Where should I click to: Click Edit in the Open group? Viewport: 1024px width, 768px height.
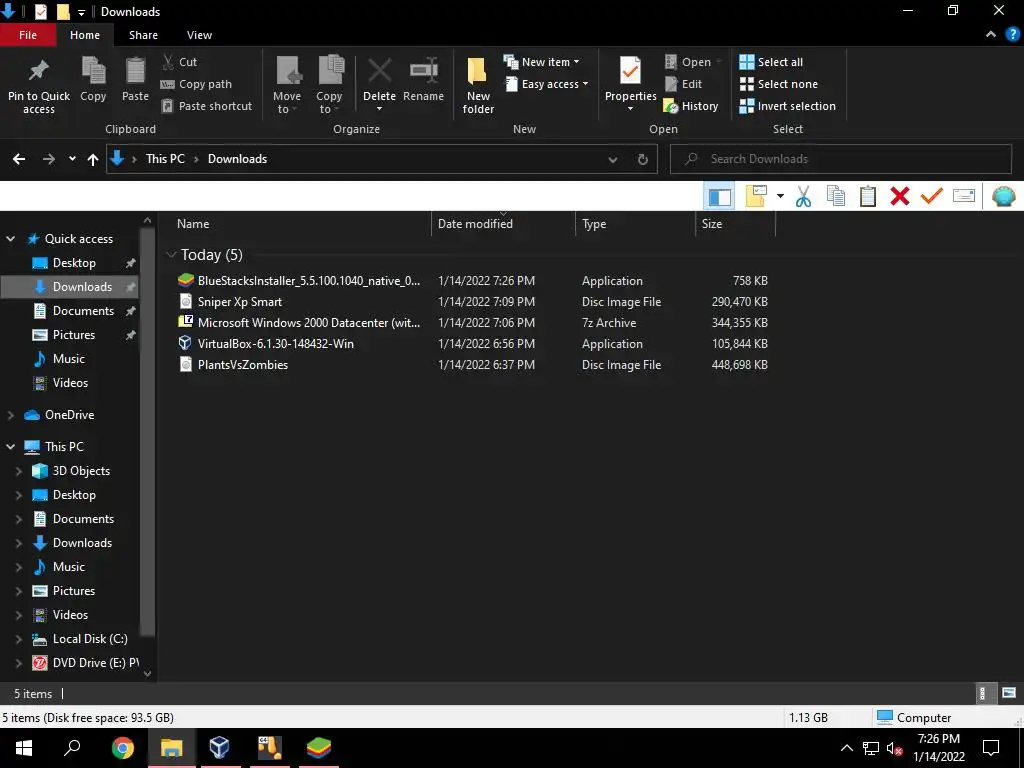683,84
